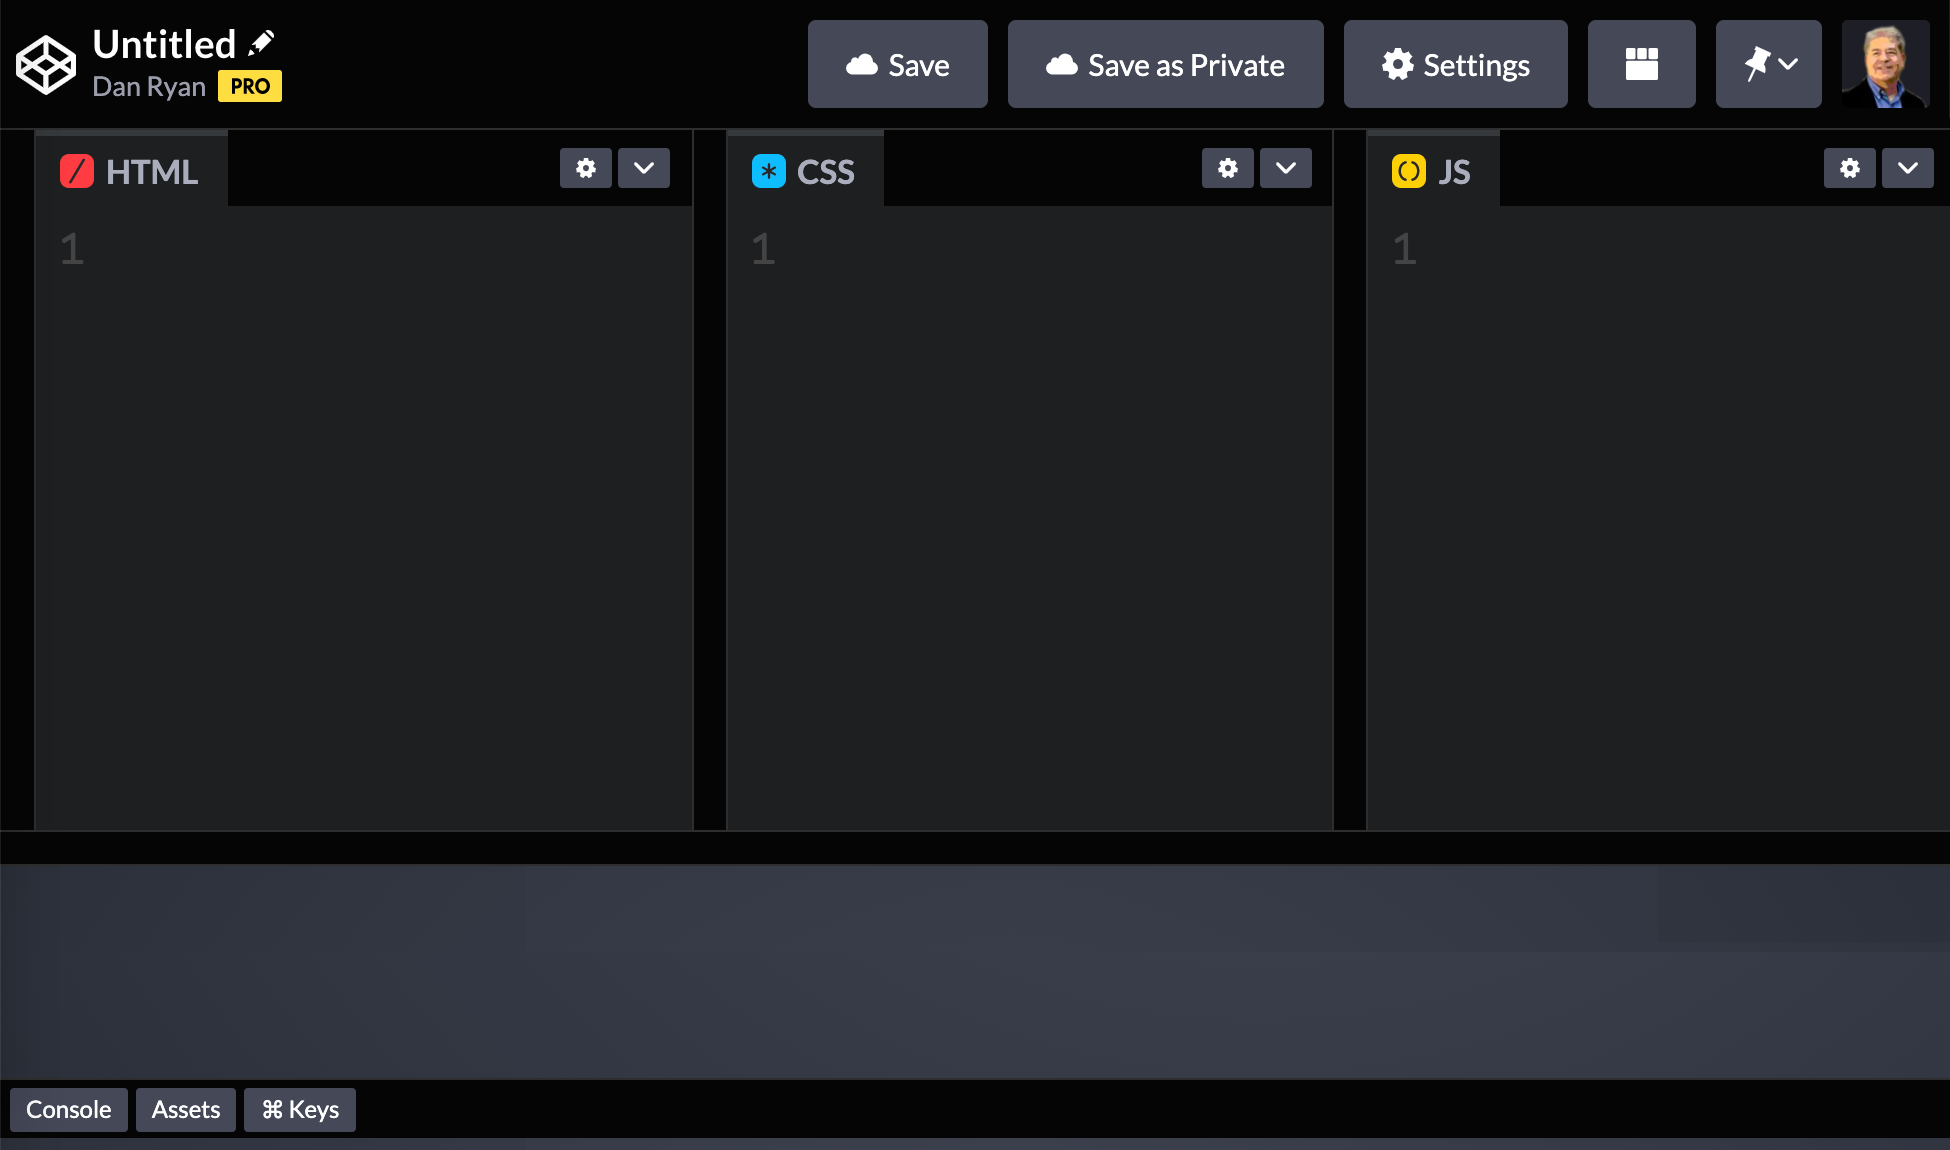Open the Assets panel

tap(185, 1110)
